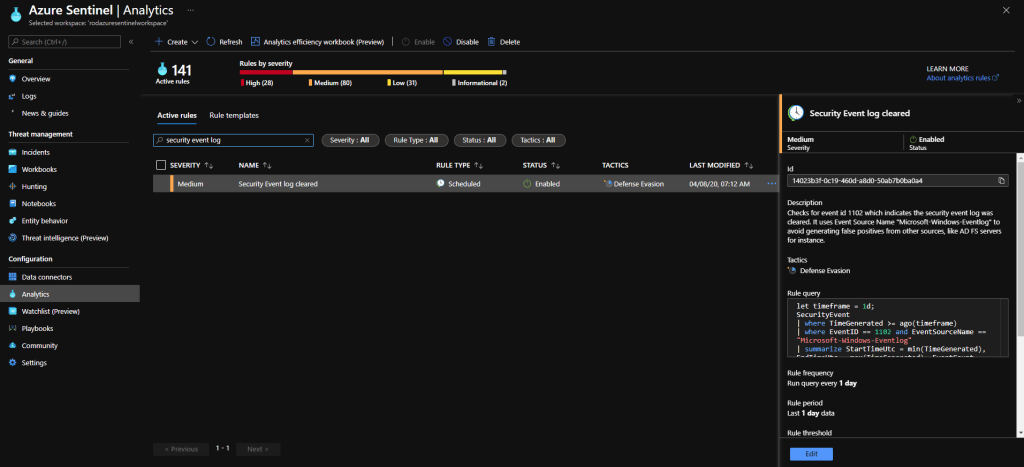Select the Security Event log cleared row name
1024x467 pixels.
click(x=278, y=184)
